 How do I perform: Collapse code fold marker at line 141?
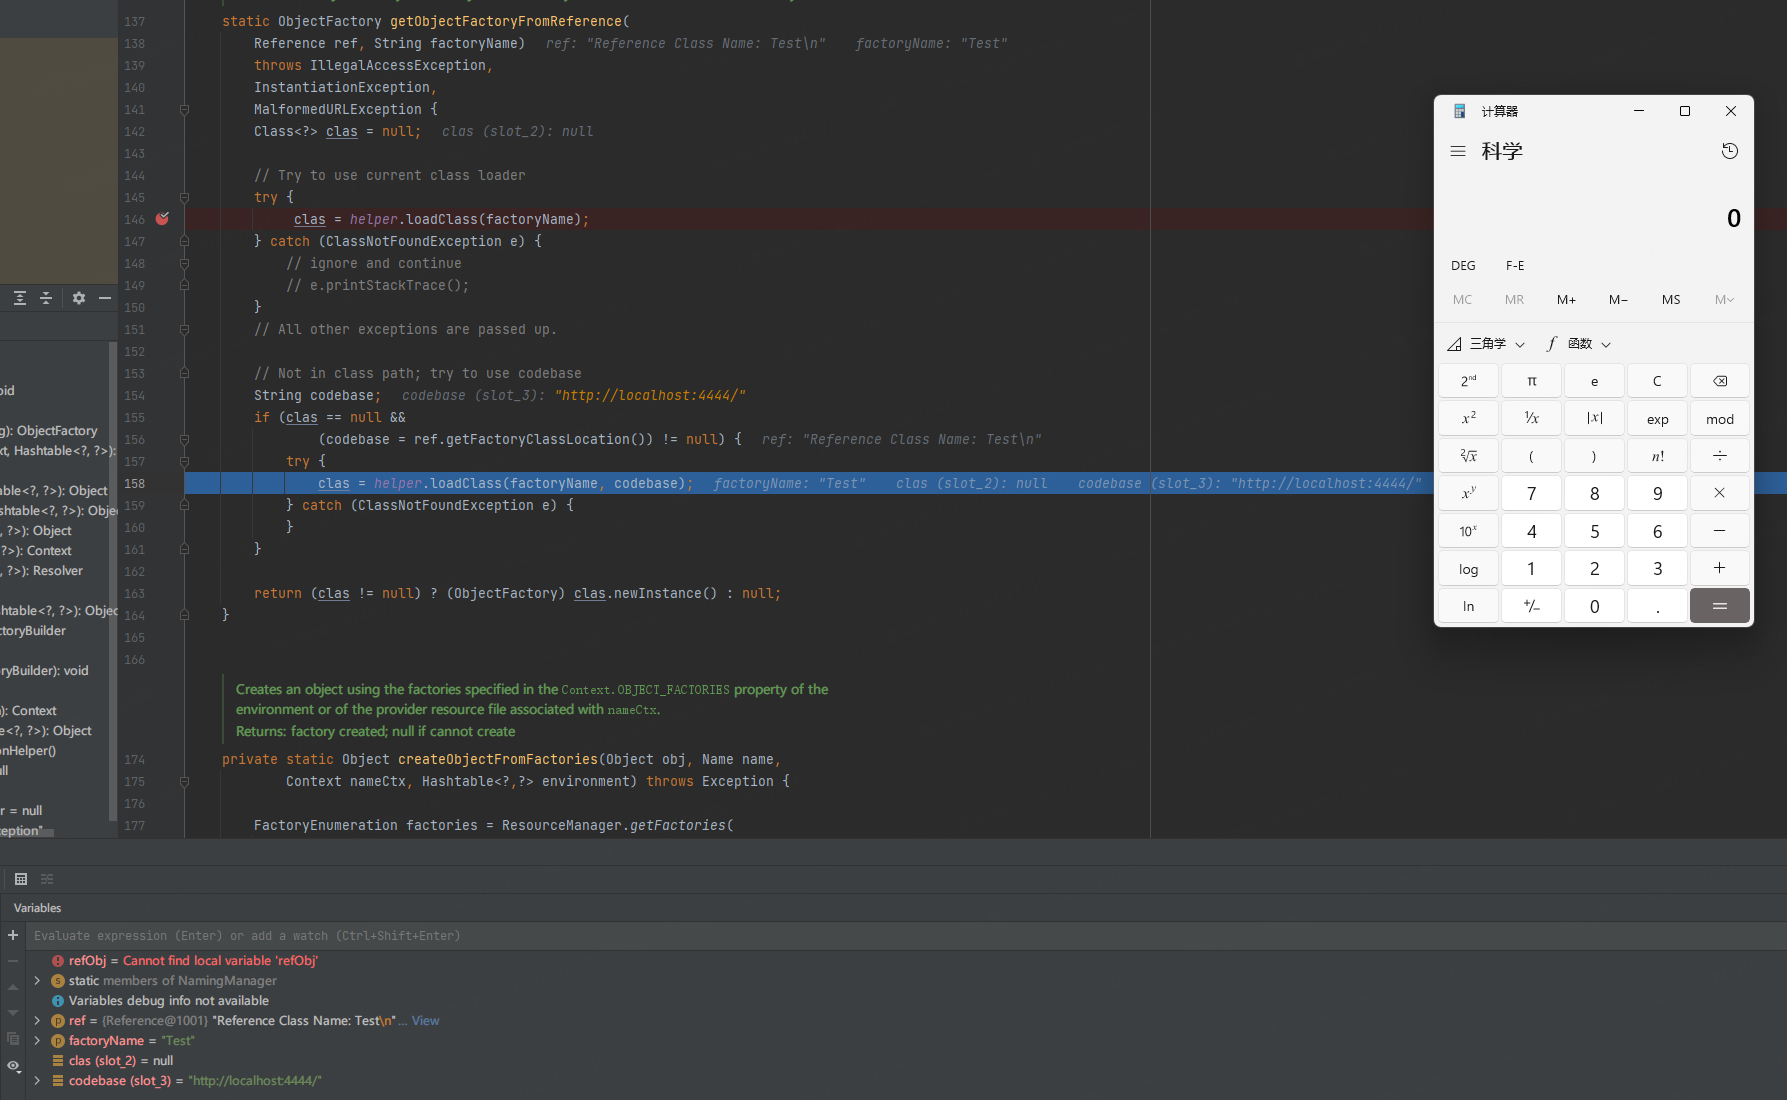point(184,110)
